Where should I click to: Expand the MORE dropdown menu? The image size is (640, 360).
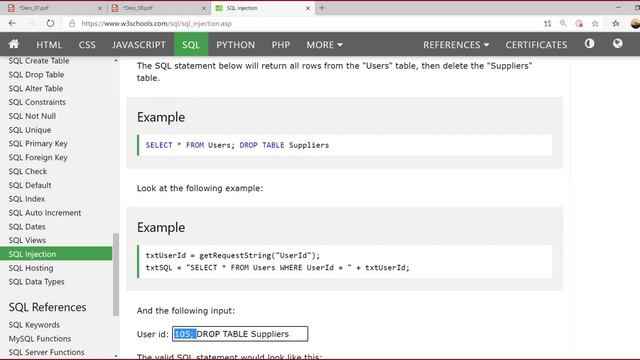click(x=324, y=44)
